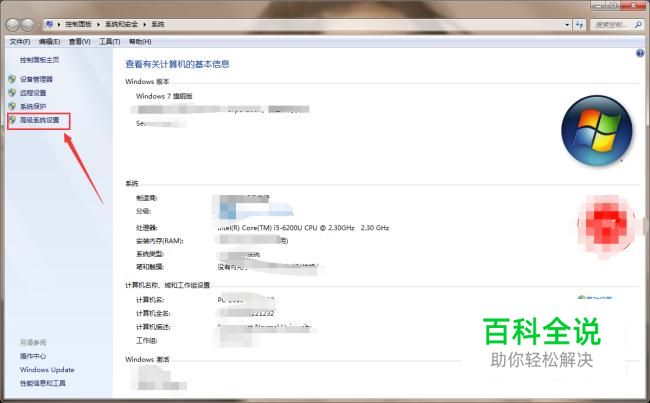Click 系统 breadcrumb segment

coord(158,24)
